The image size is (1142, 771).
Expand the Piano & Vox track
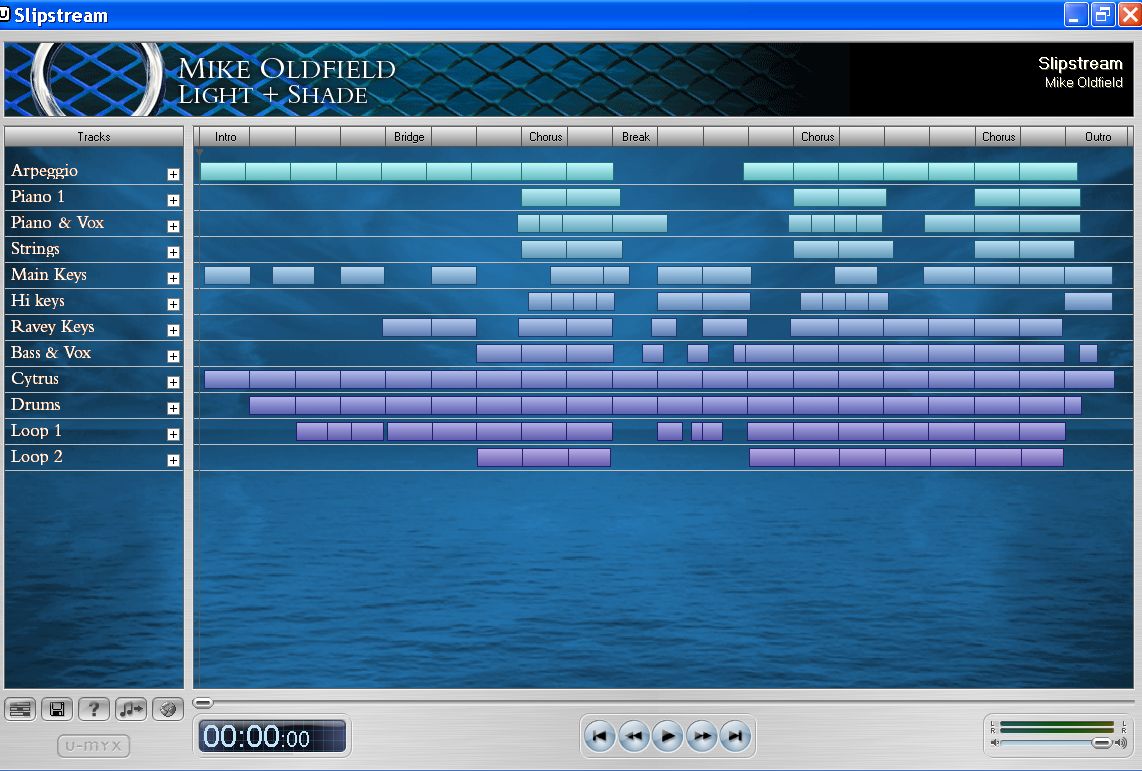173,226
